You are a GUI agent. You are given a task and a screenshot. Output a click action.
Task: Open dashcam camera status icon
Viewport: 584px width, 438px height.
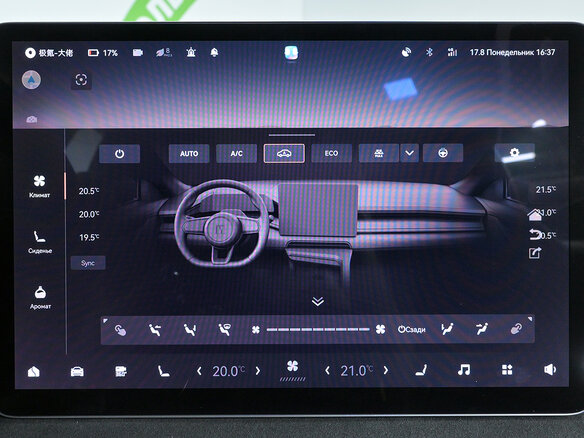(138, 53)
